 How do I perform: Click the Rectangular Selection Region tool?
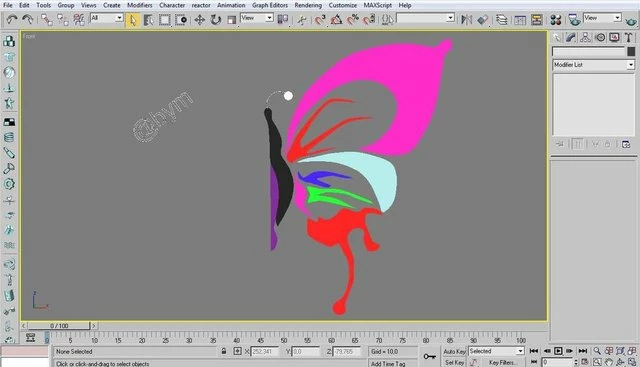[164, 20]
